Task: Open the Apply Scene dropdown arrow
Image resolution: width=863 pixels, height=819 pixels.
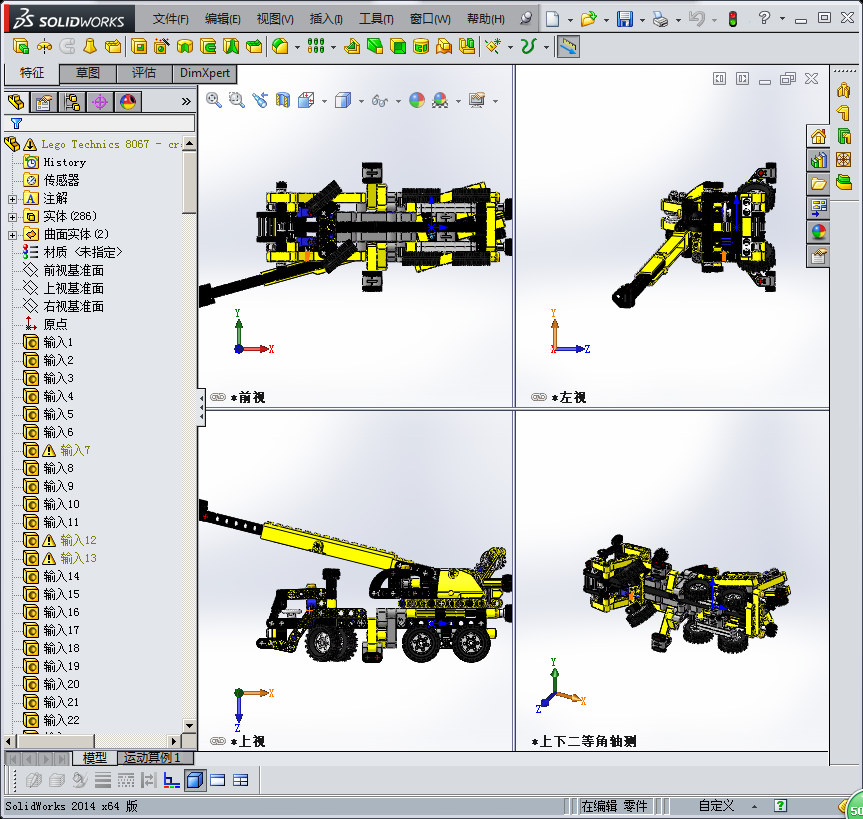Action: 458,101
